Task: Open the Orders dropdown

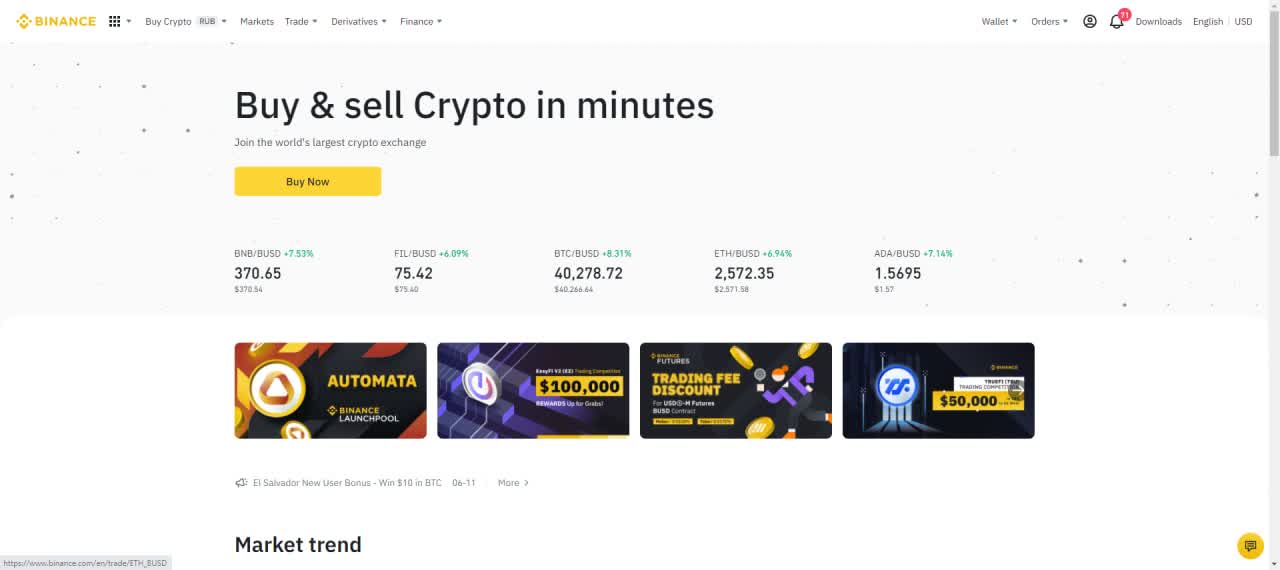Action: click(x=1049, y=21)
